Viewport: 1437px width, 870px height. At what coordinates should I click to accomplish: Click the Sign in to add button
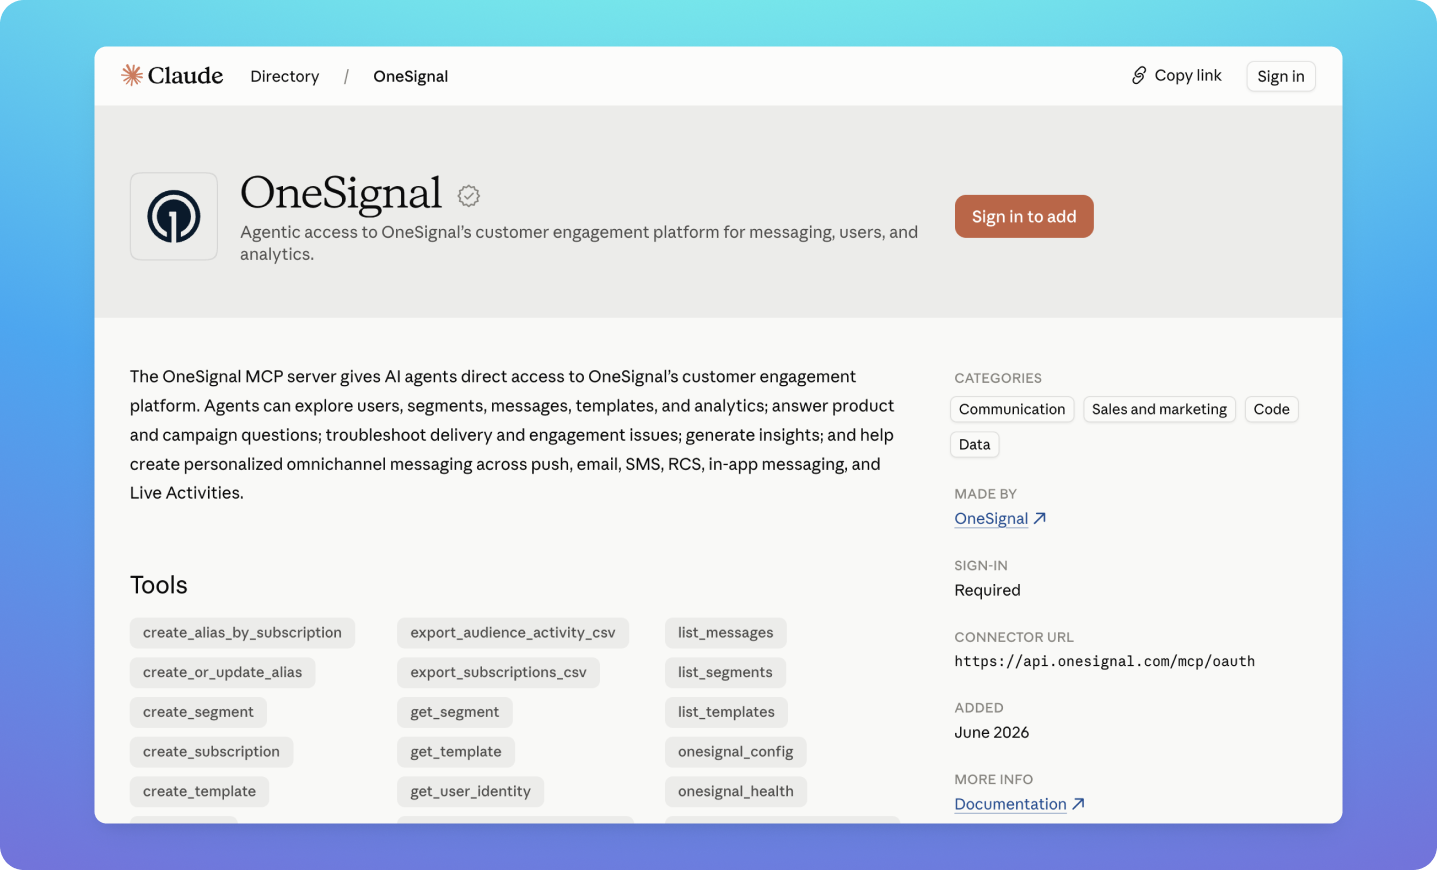pyautogui.click(x=1024, y=216)
